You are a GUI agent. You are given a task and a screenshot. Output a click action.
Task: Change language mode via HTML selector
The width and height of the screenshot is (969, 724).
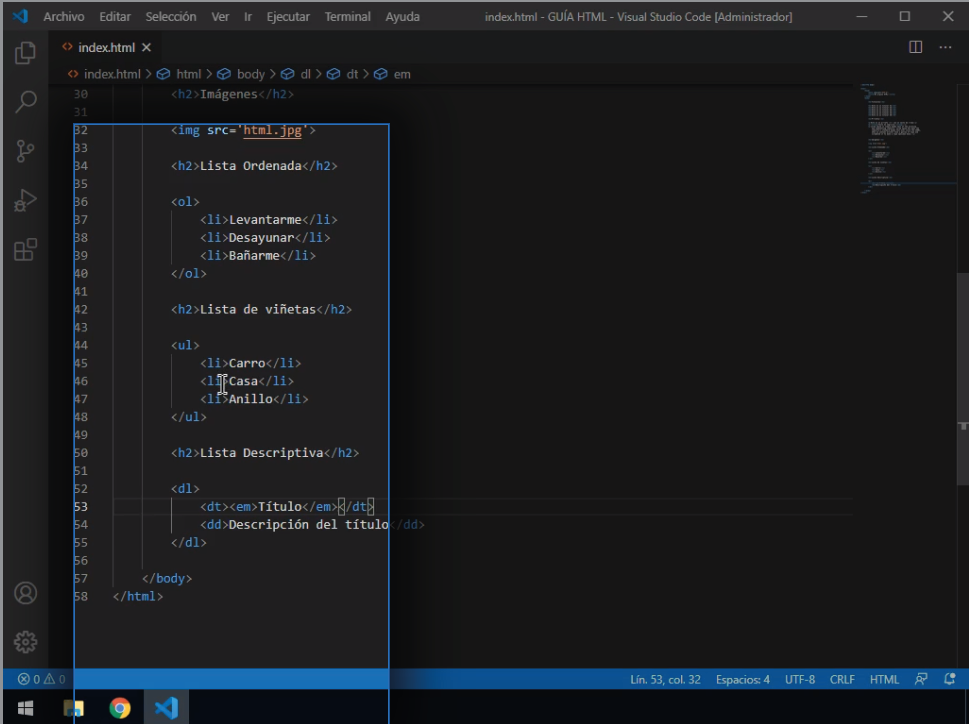[884, 678]
